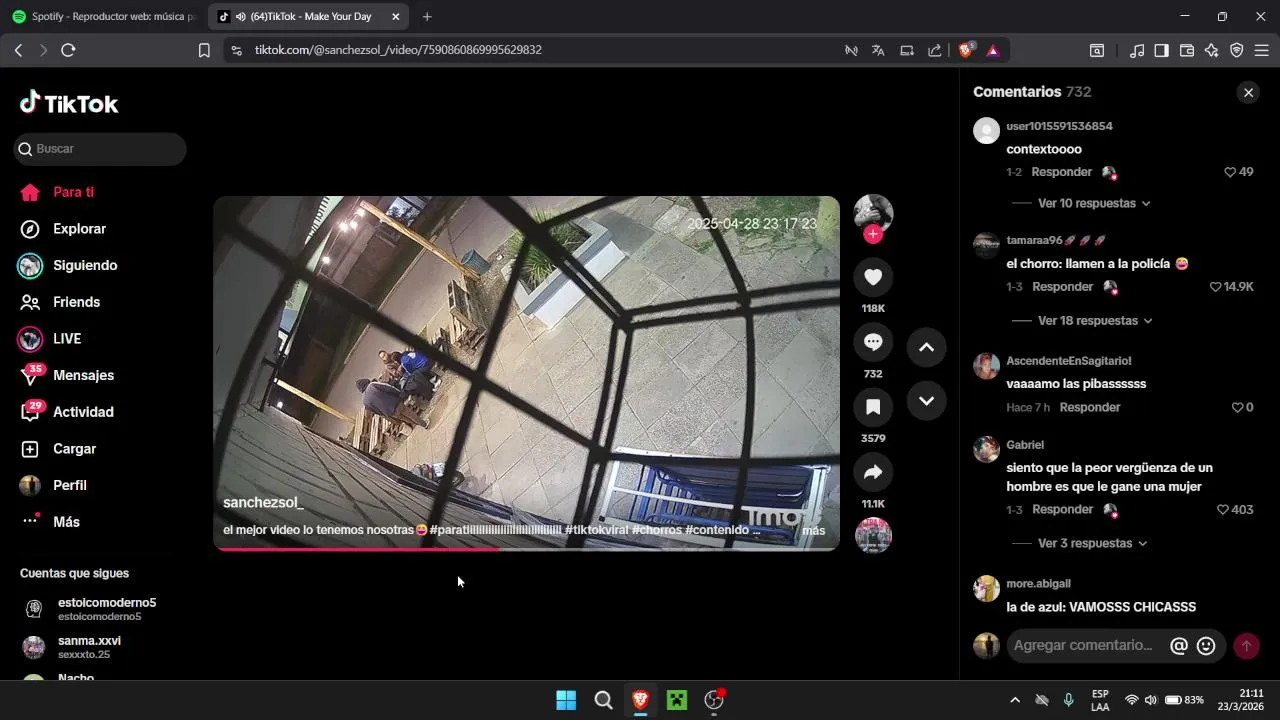Open comments via speech bubble icon
This screenshot has height=720, width=1280.
[873, 342]
